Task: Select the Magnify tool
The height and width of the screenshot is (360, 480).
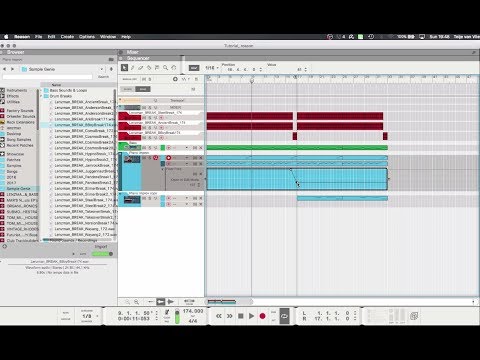Action: pyautogui.click(x=165, y=68)
